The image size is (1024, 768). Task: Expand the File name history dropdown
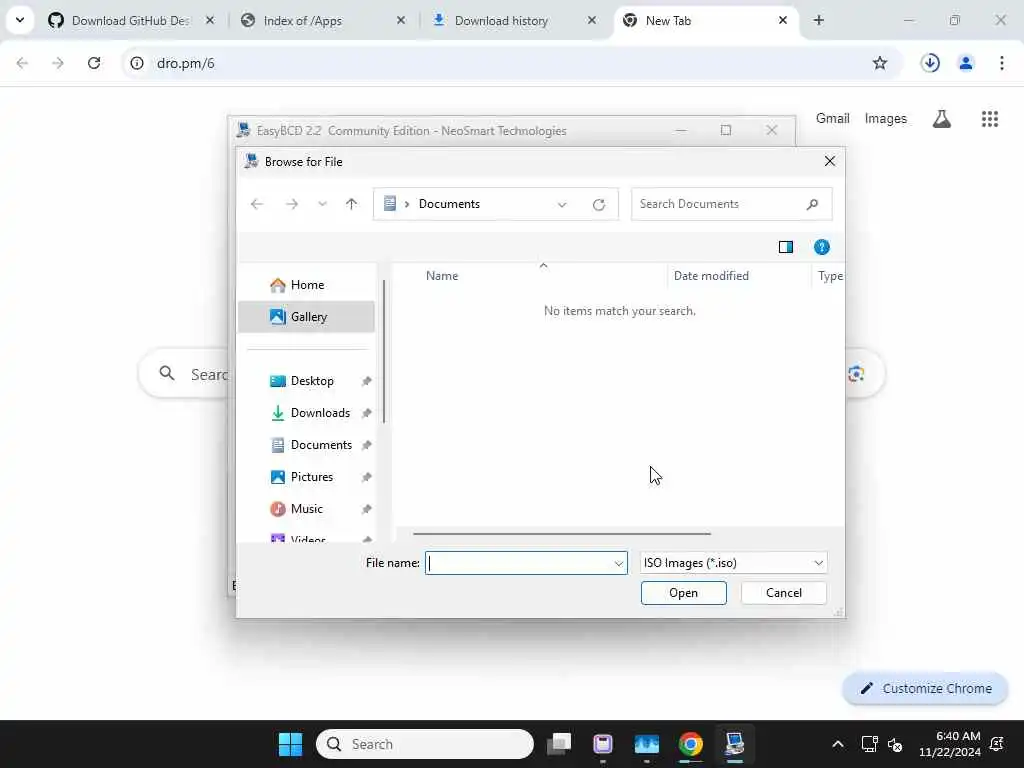(618, 563)
